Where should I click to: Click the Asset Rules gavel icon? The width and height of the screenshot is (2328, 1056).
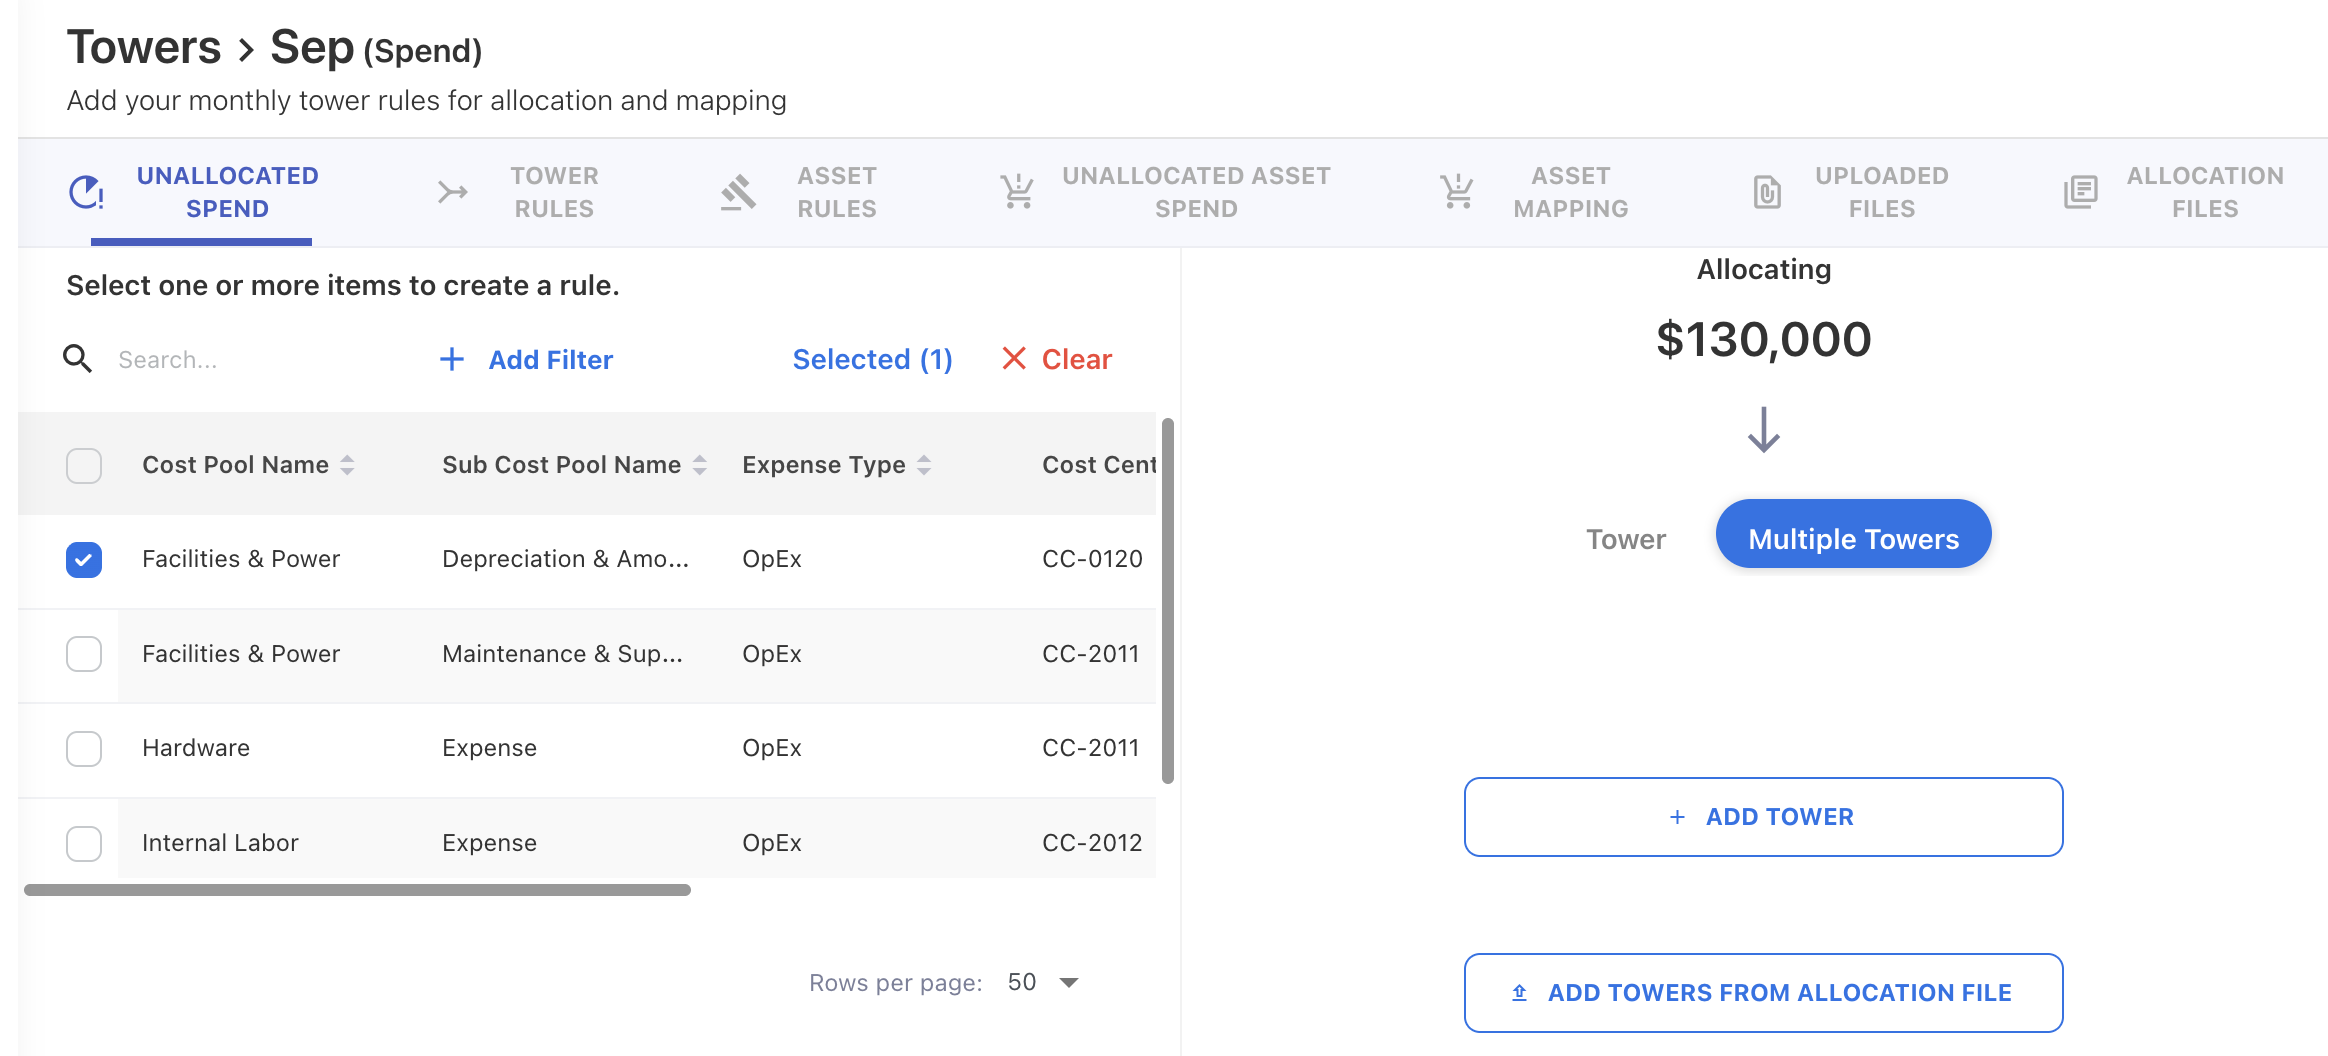pyautogui.click(x=738, y=192)
